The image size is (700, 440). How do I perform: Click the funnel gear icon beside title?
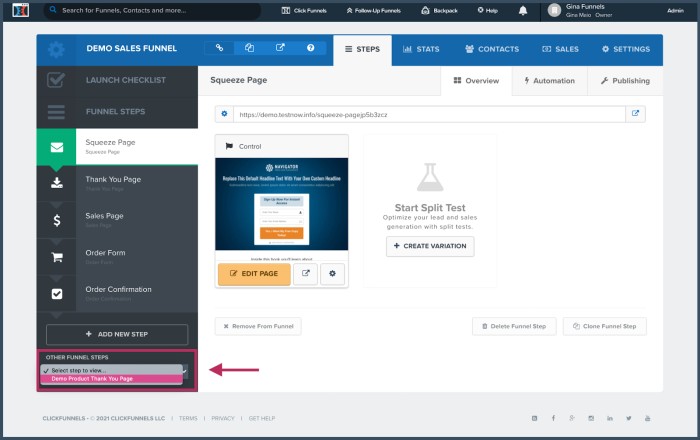click(x=56, y=49)
